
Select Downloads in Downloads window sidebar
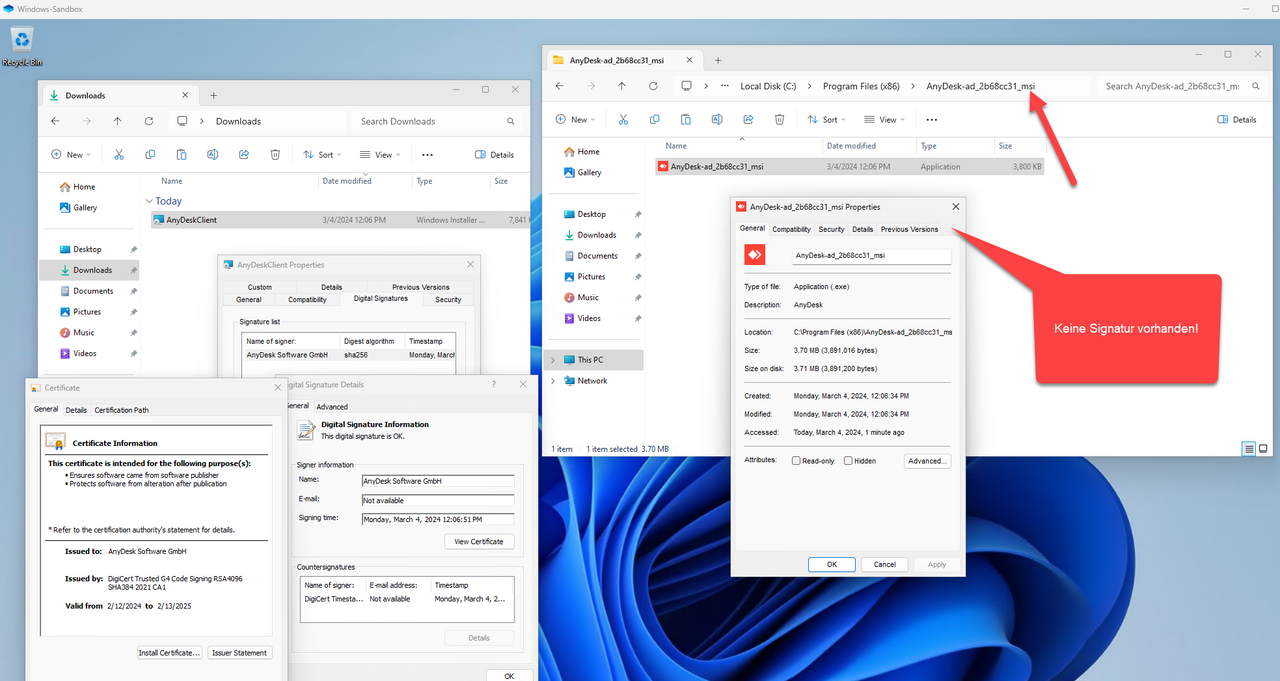(x=89, y=270)
